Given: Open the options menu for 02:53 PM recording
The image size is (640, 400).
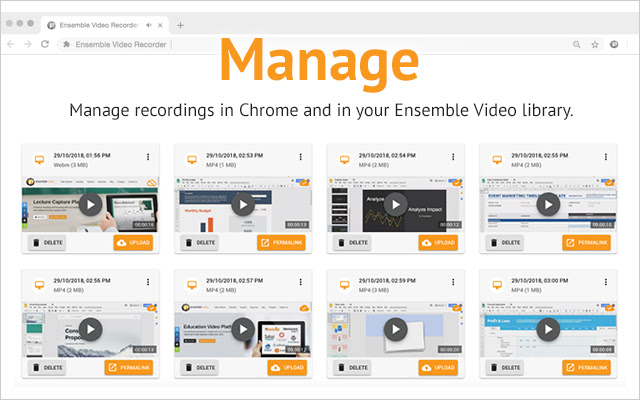Looking at the screenshot, I should (300, 157).
